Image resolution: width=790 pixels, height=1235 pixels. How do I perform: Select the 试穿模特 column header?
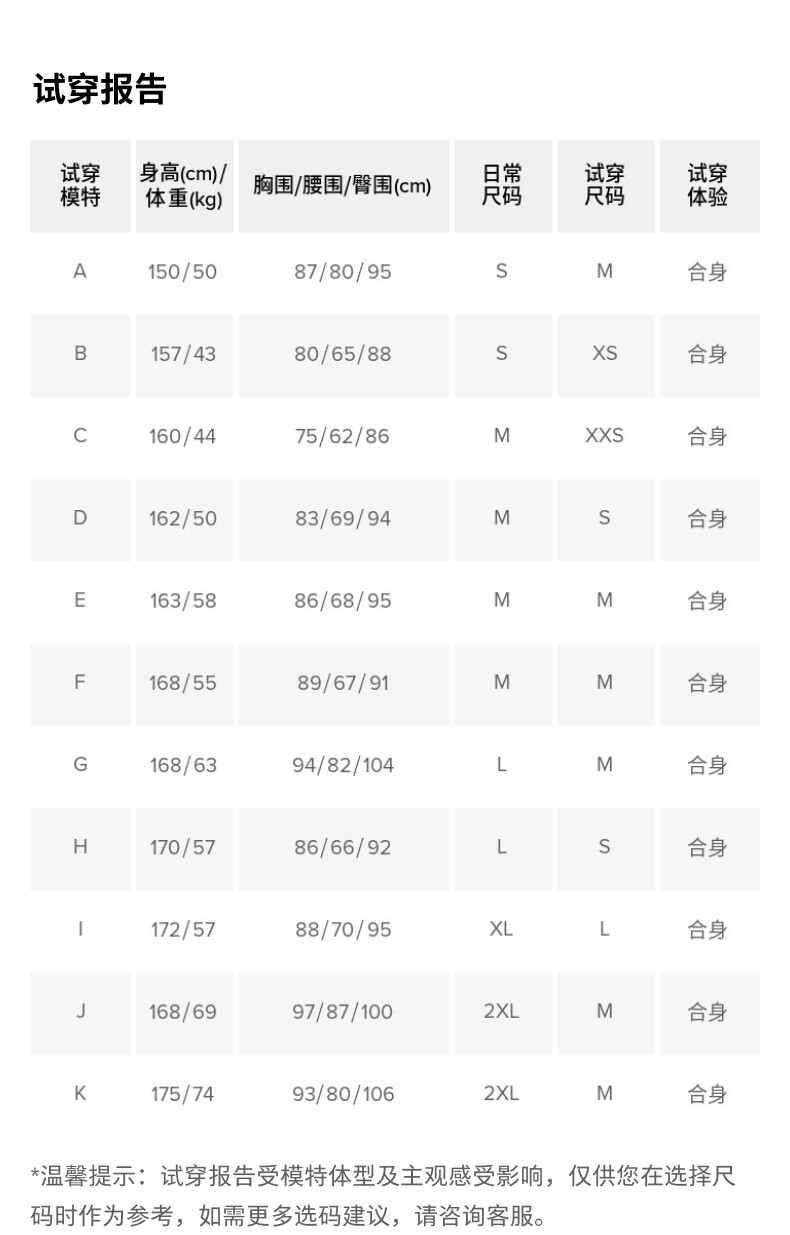(81, 186)
